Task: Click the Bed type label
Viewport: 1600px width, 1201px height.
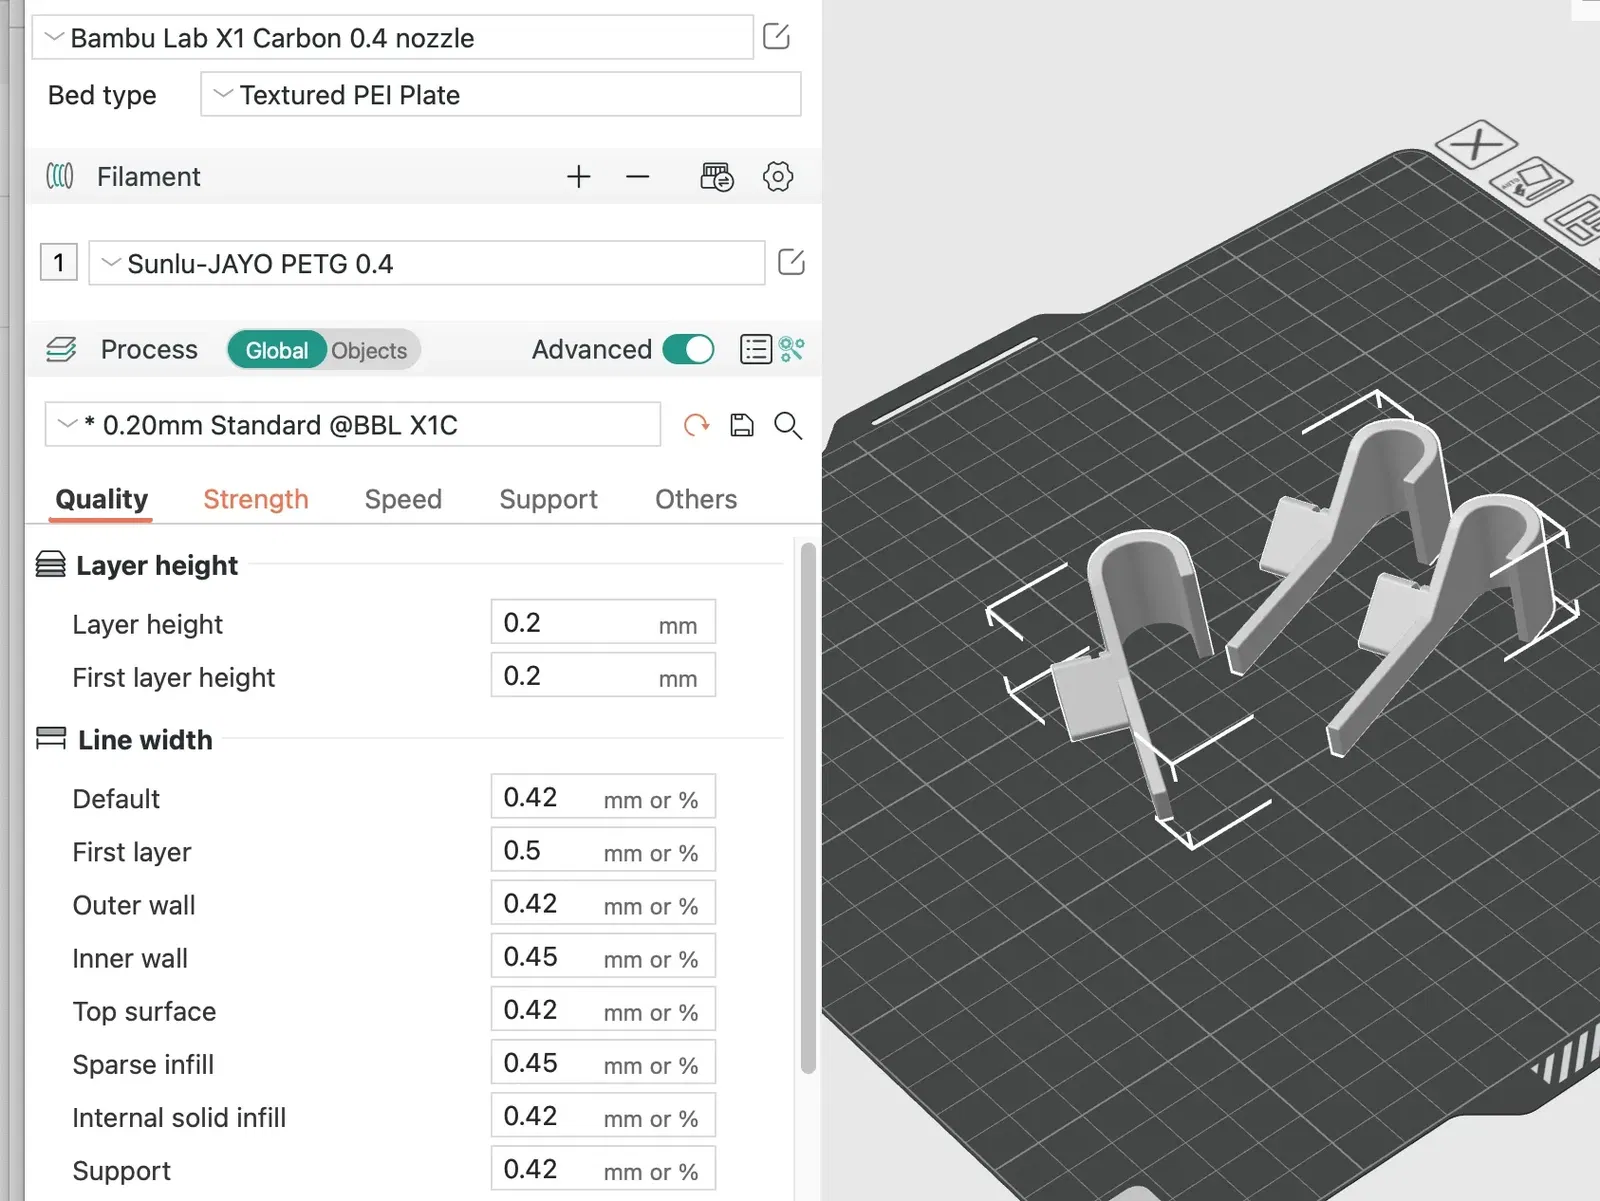Action: coord(102,95)
